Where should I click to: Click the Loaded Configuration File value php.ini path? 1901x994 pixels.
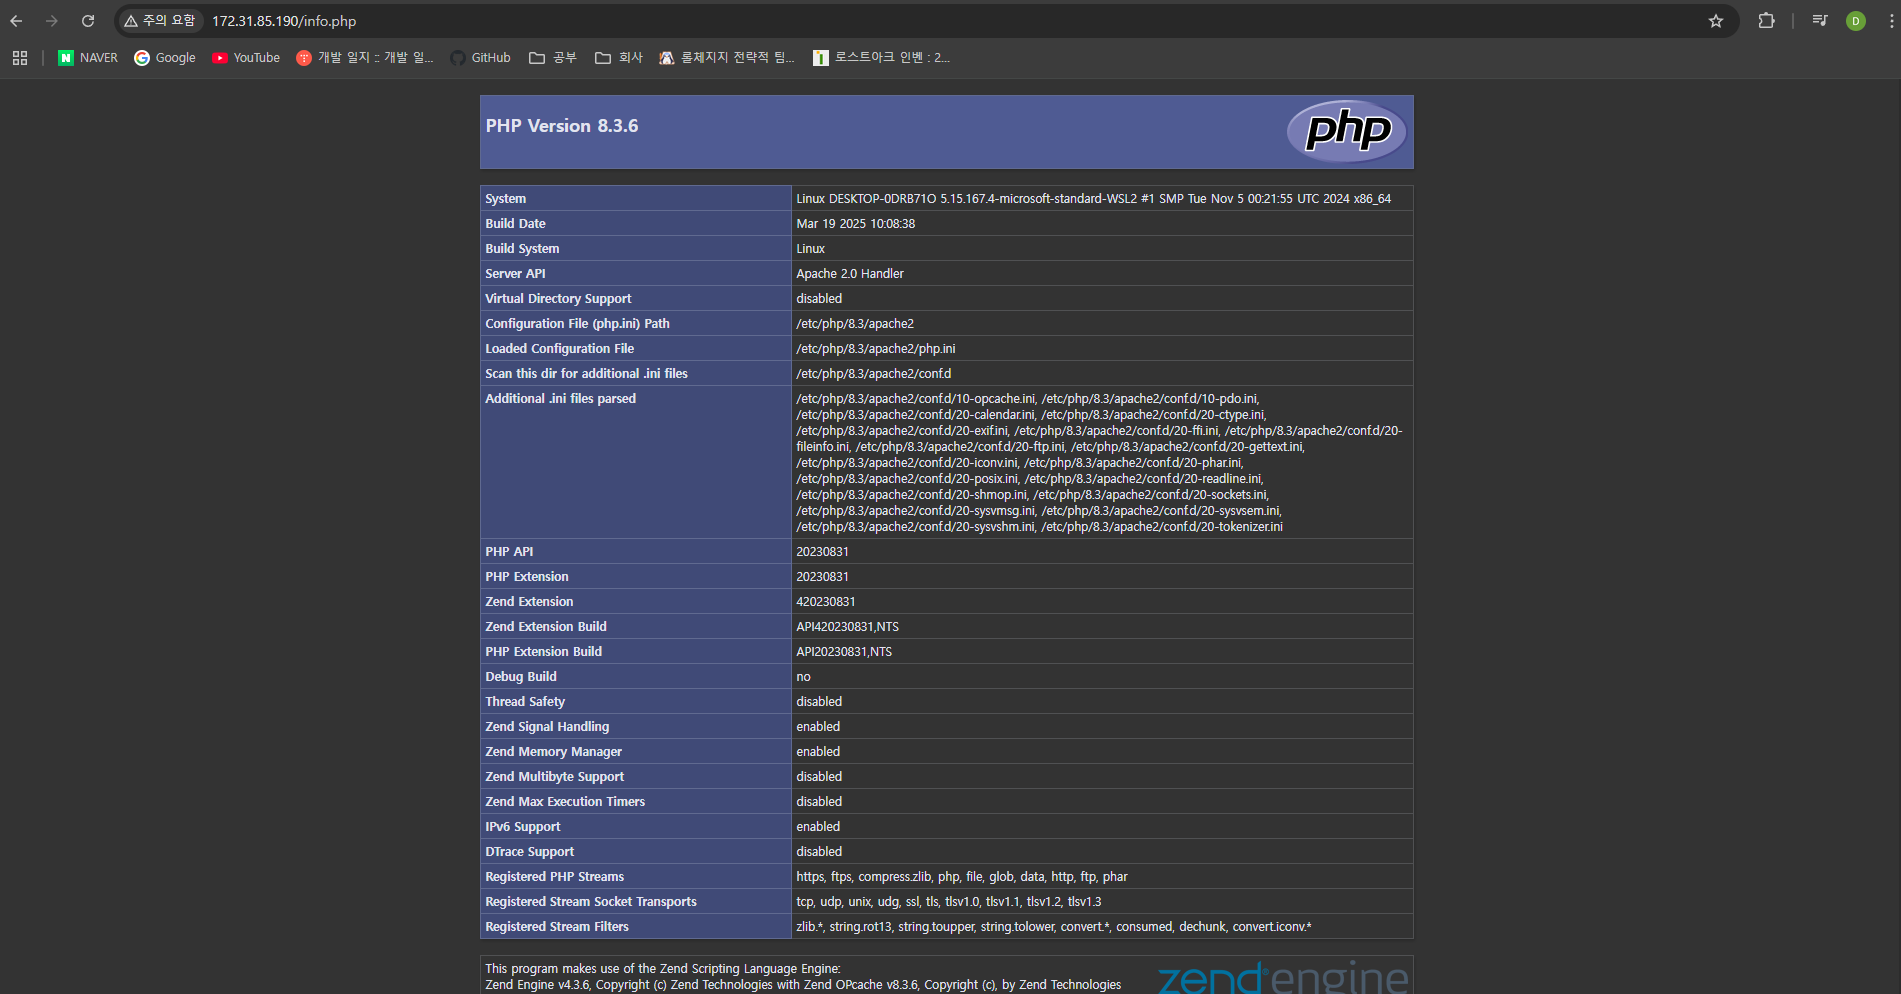click(x=876, y=349)
